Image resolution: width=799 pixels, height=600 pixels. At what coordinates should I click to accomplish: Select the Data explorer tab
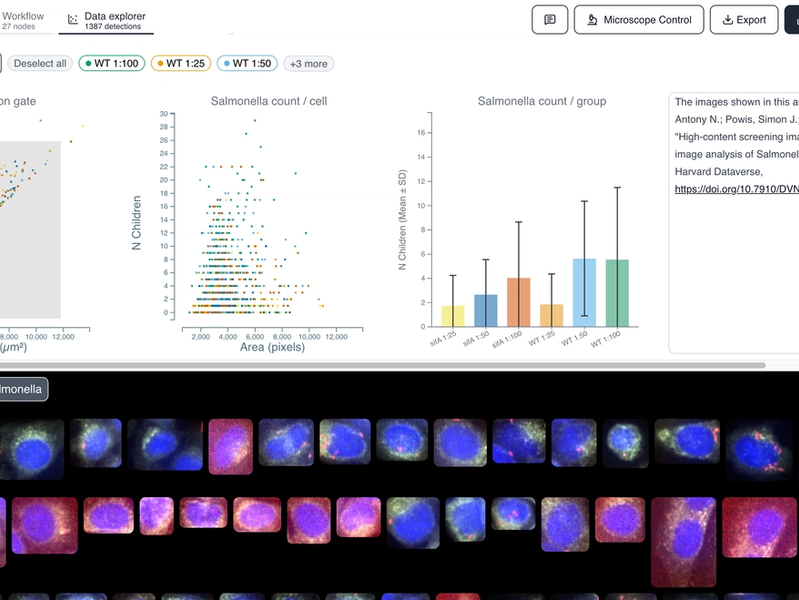(106, 20)
